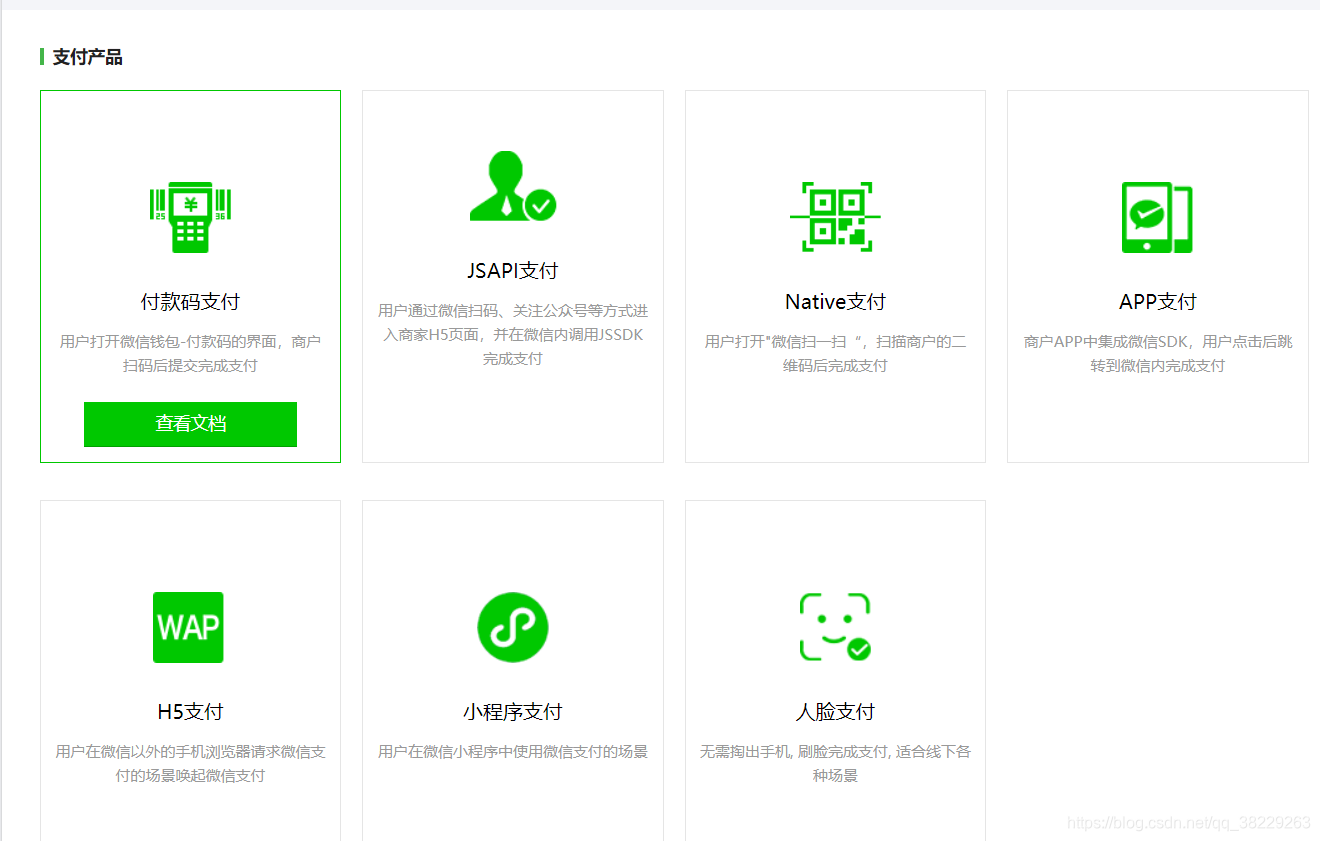Select the H5支付 title
This screenshot has width=1320, height=841.
[190, 712]
